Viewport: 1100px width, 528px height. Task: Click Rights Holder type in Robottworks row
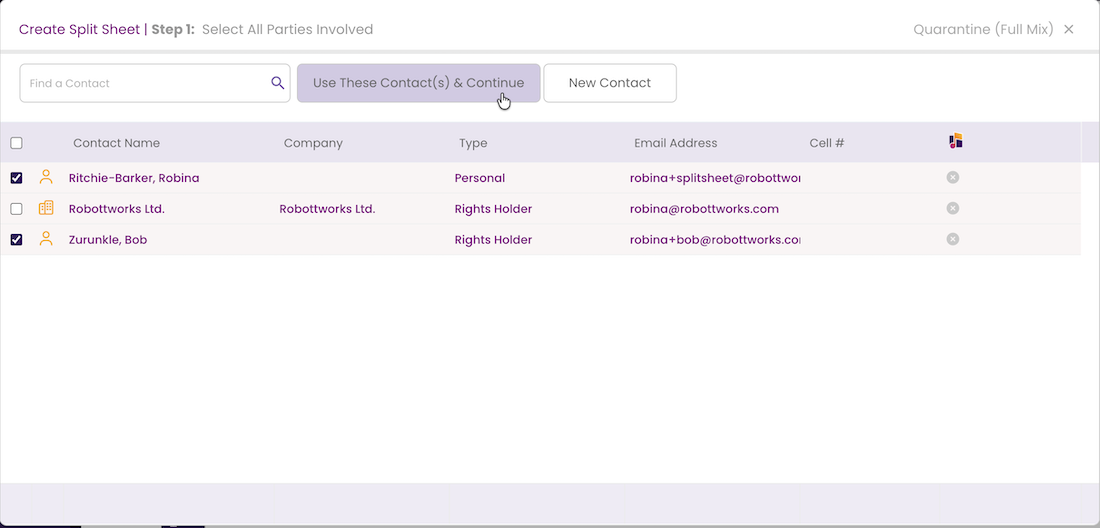(x=493, y=209)
